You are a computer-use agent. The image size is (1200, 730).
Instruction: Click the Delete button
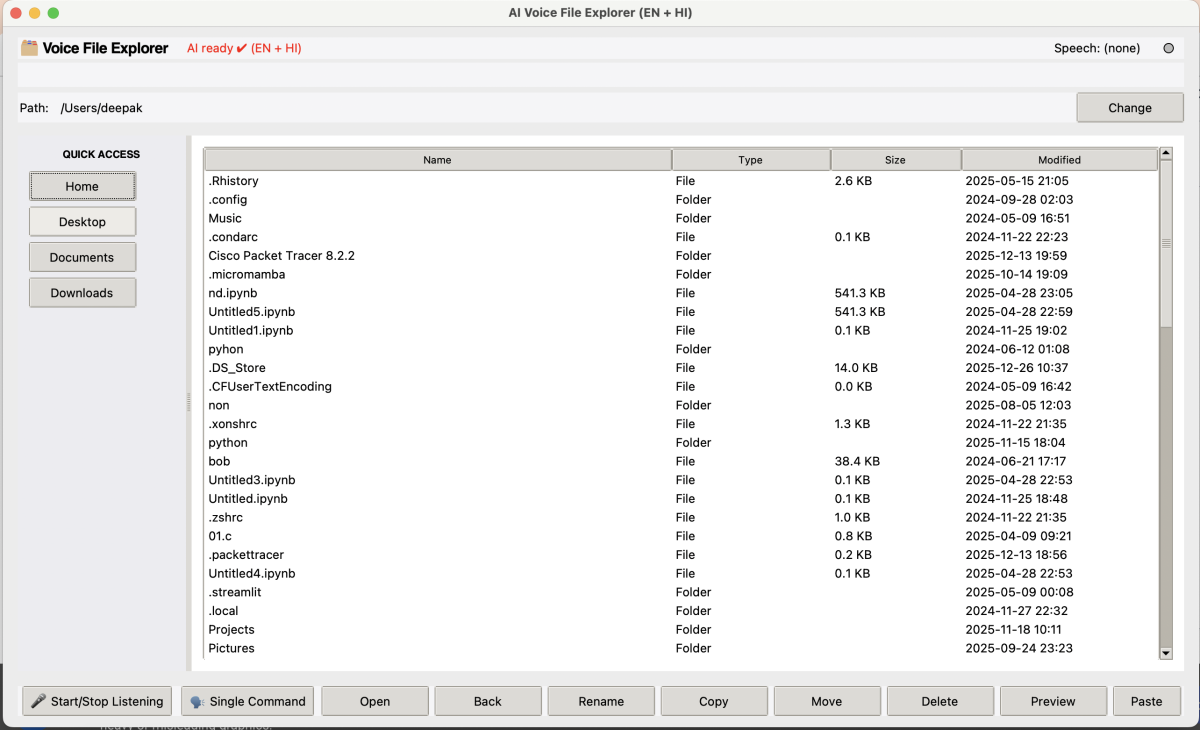coord(939,701)
